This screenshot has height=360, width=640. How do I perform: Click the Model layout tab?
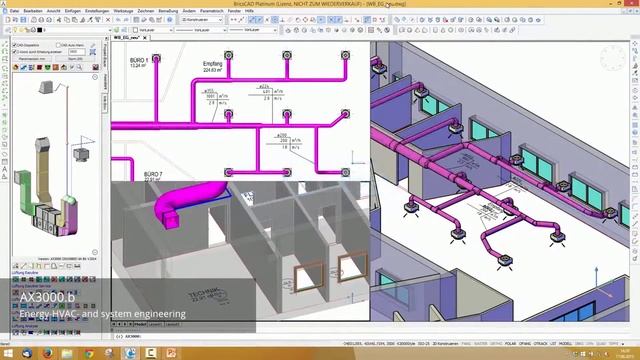140,324
